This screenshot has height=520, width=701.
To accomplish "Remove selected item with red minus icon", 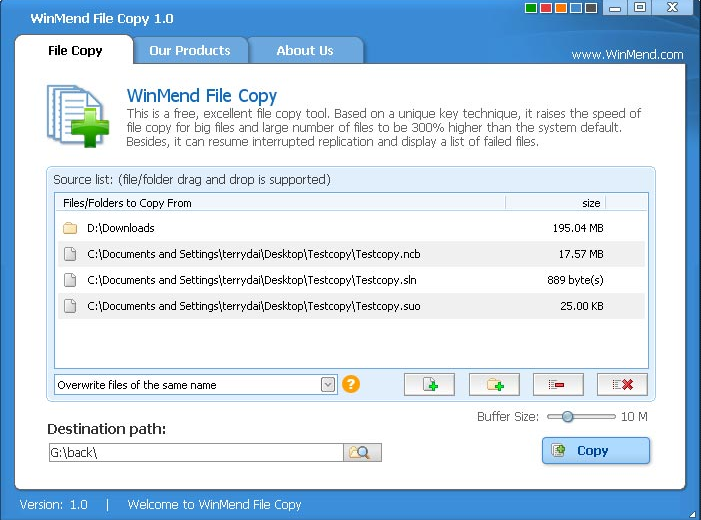I will [x=558, y=385].
